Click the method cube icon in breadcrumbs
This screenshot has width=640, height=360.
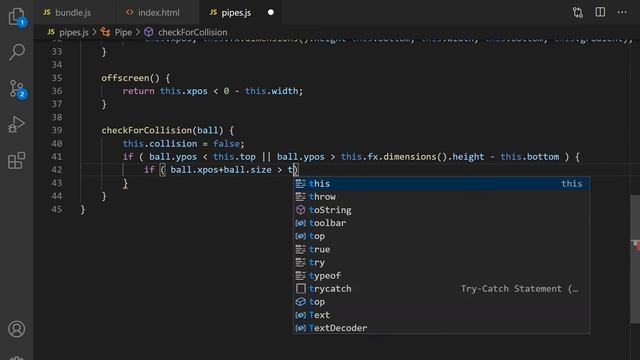(149, 32)
